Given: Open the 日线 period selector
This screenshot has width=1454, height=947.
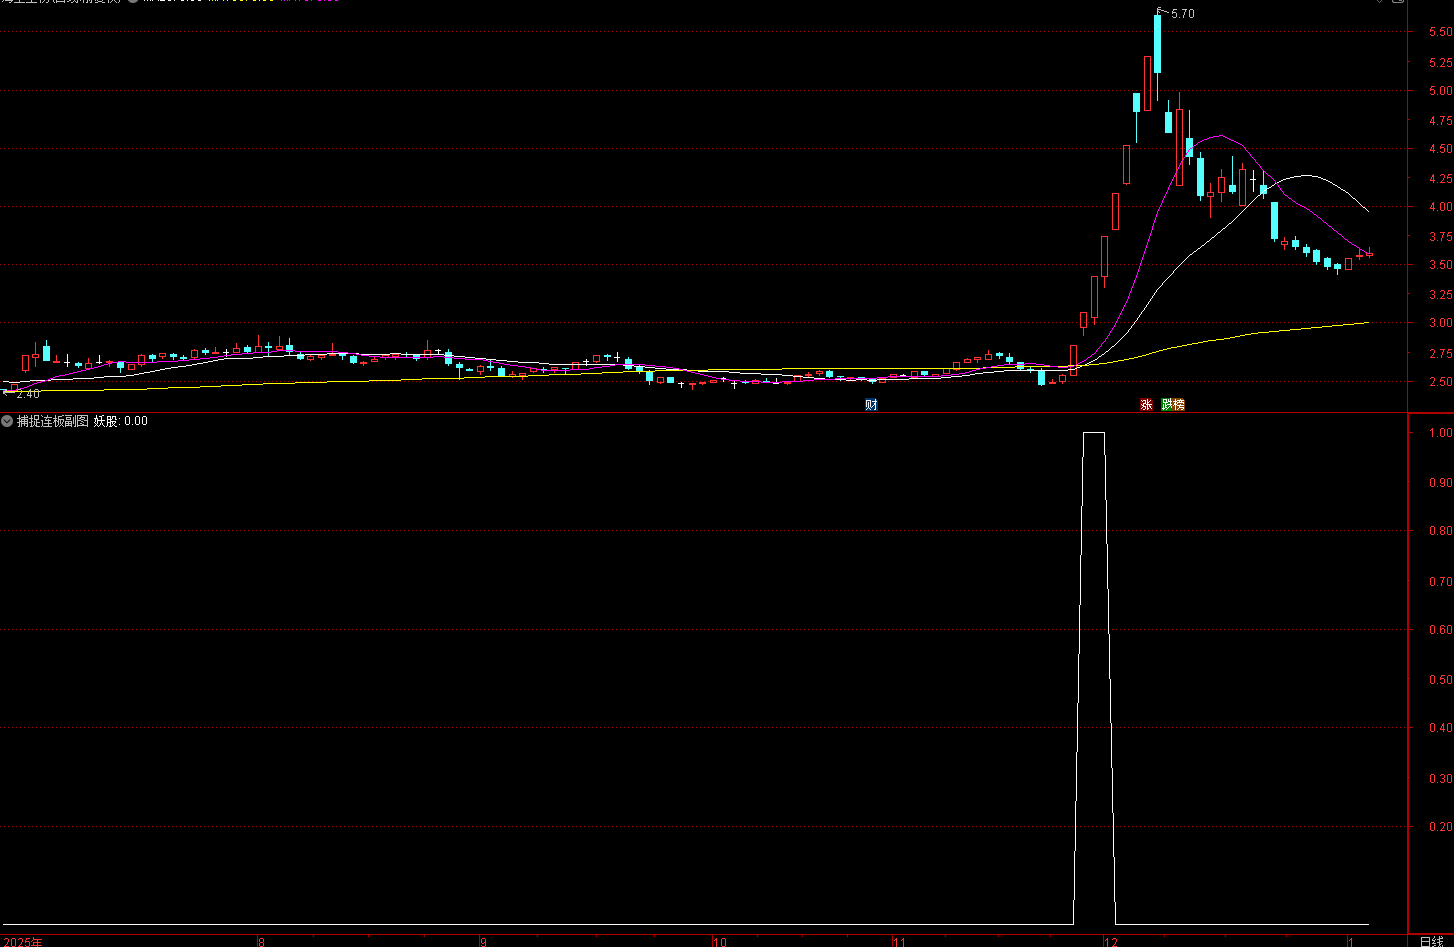Looking at the screenshot, I should pyautogui.click(x=1431, y=941).
